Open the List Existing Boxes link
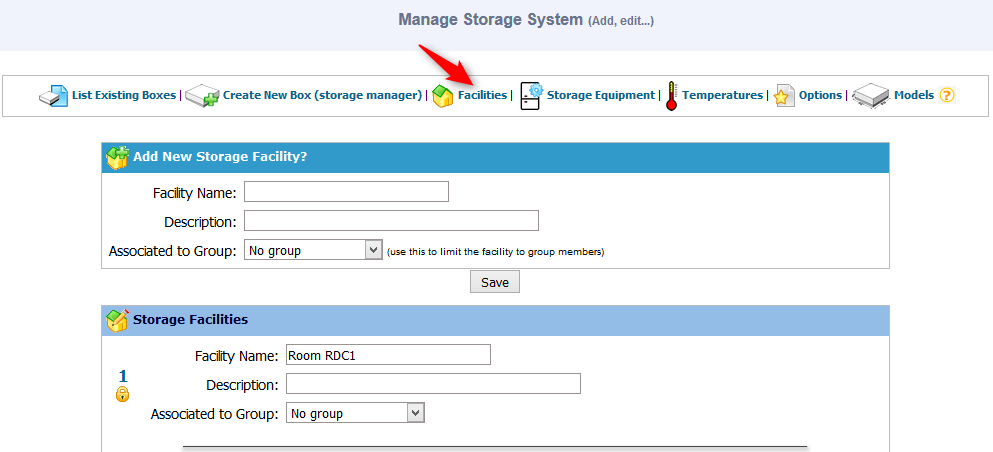The height and width of the screenshot is (452, 993). tap(123, 95)
